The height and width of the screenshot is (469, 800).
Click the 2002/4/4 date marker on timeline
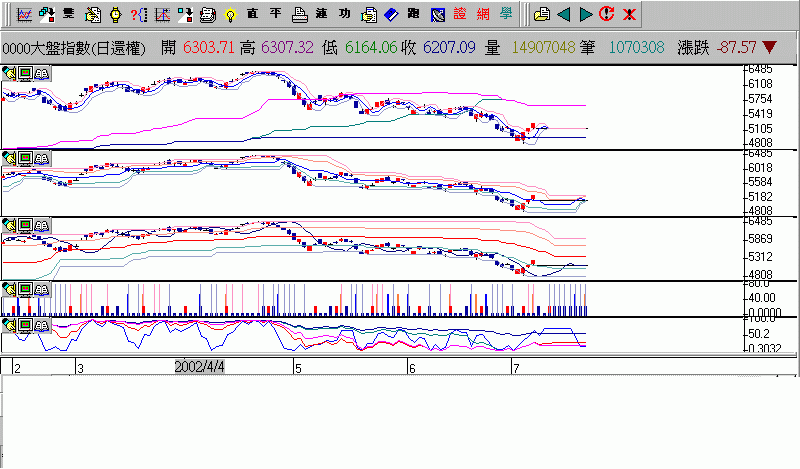pos(200,367)
